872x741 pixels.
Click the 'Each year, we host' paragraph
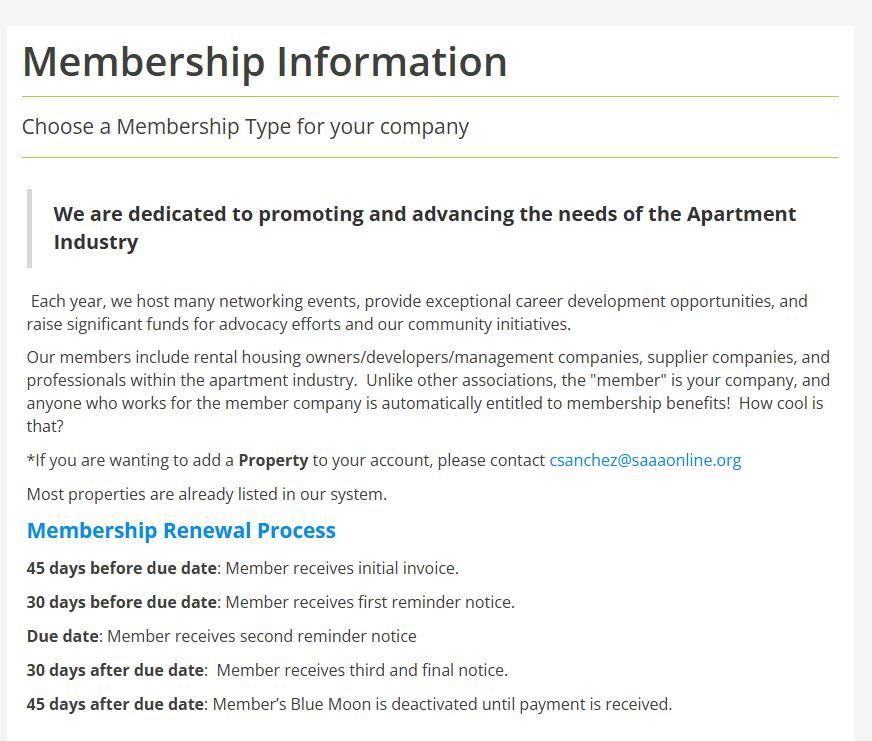417,313
